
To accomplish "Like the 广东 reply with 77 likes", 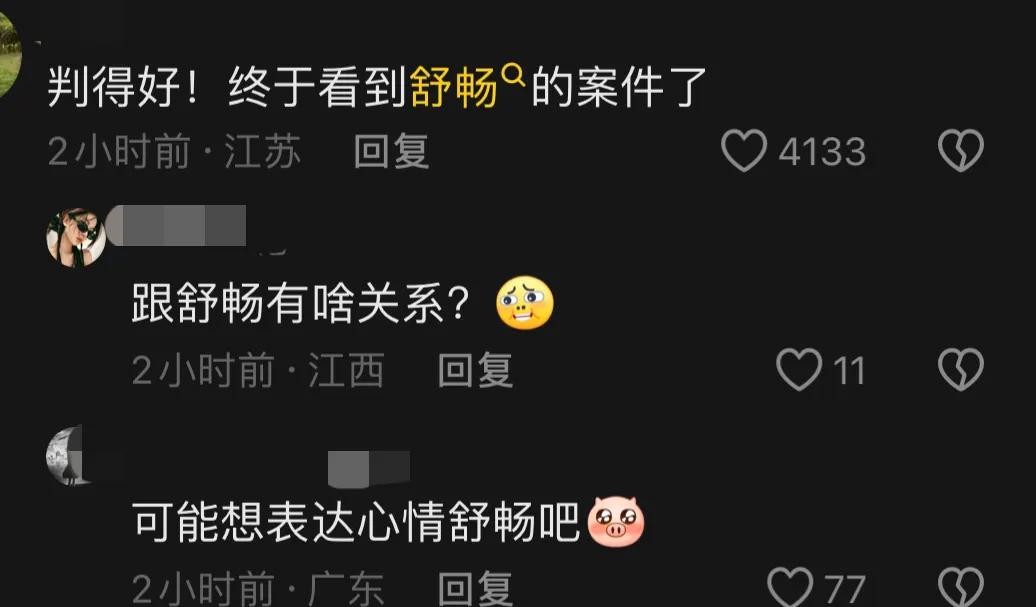I will tap(790, 587).
